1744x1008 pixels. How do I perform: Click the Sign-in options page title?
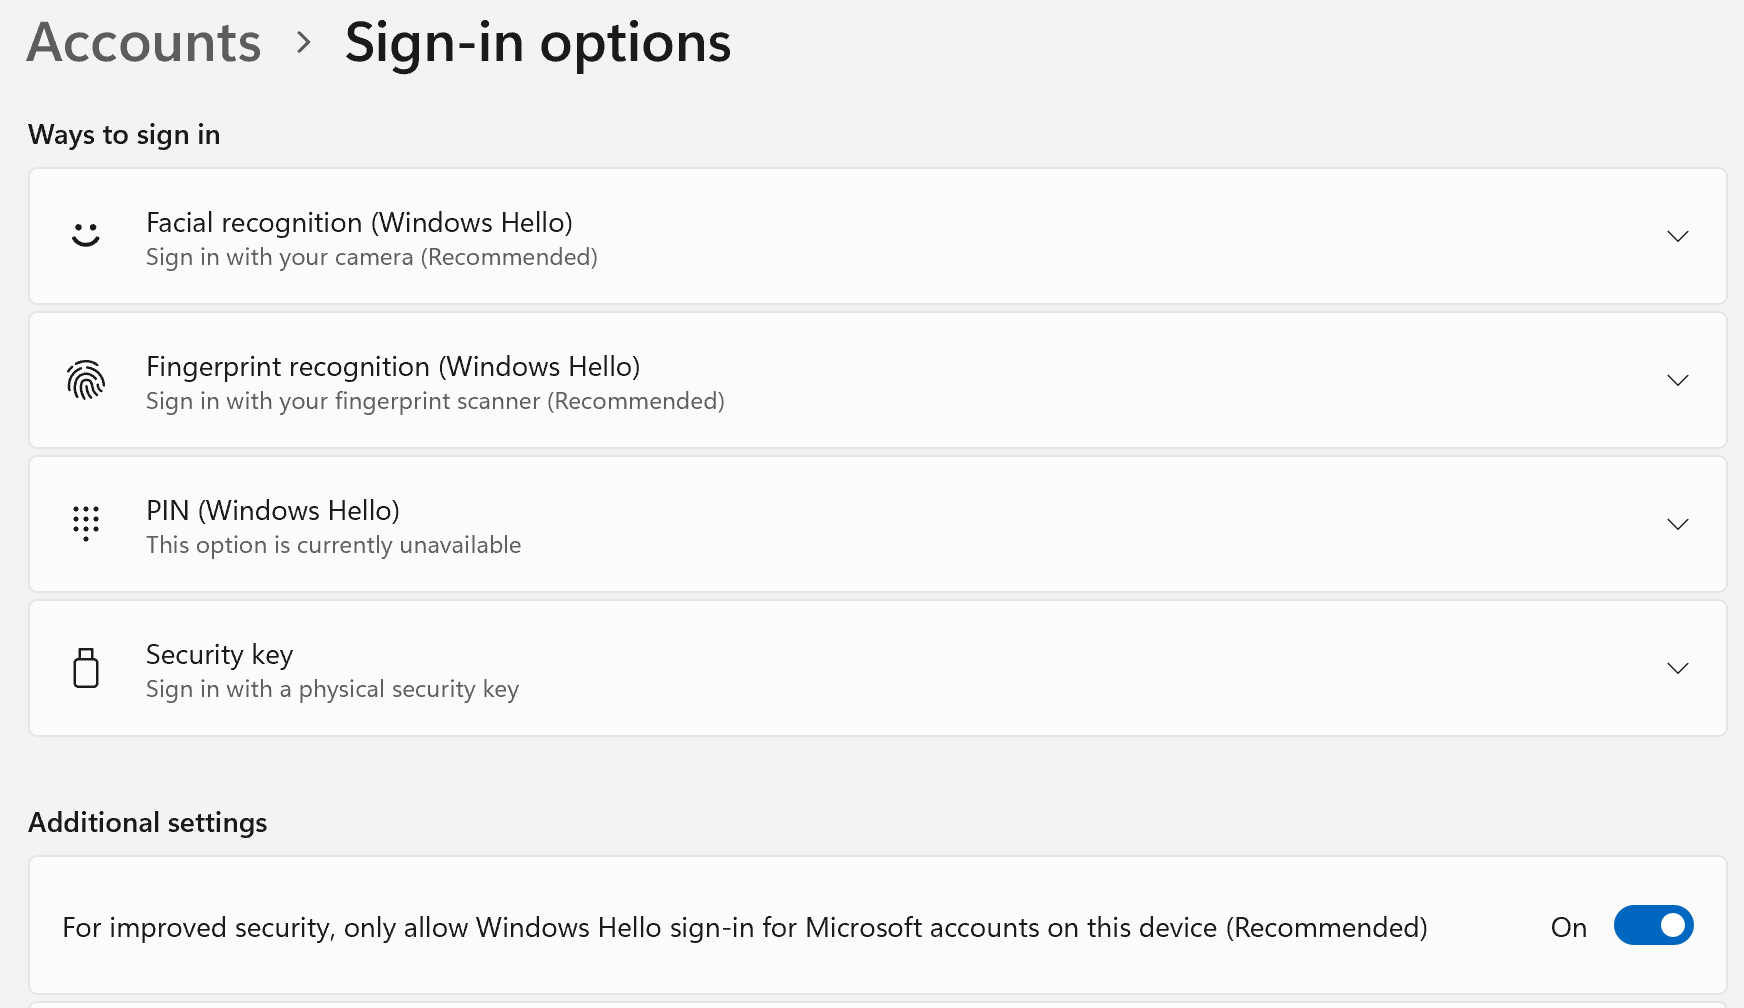point(537,42)
